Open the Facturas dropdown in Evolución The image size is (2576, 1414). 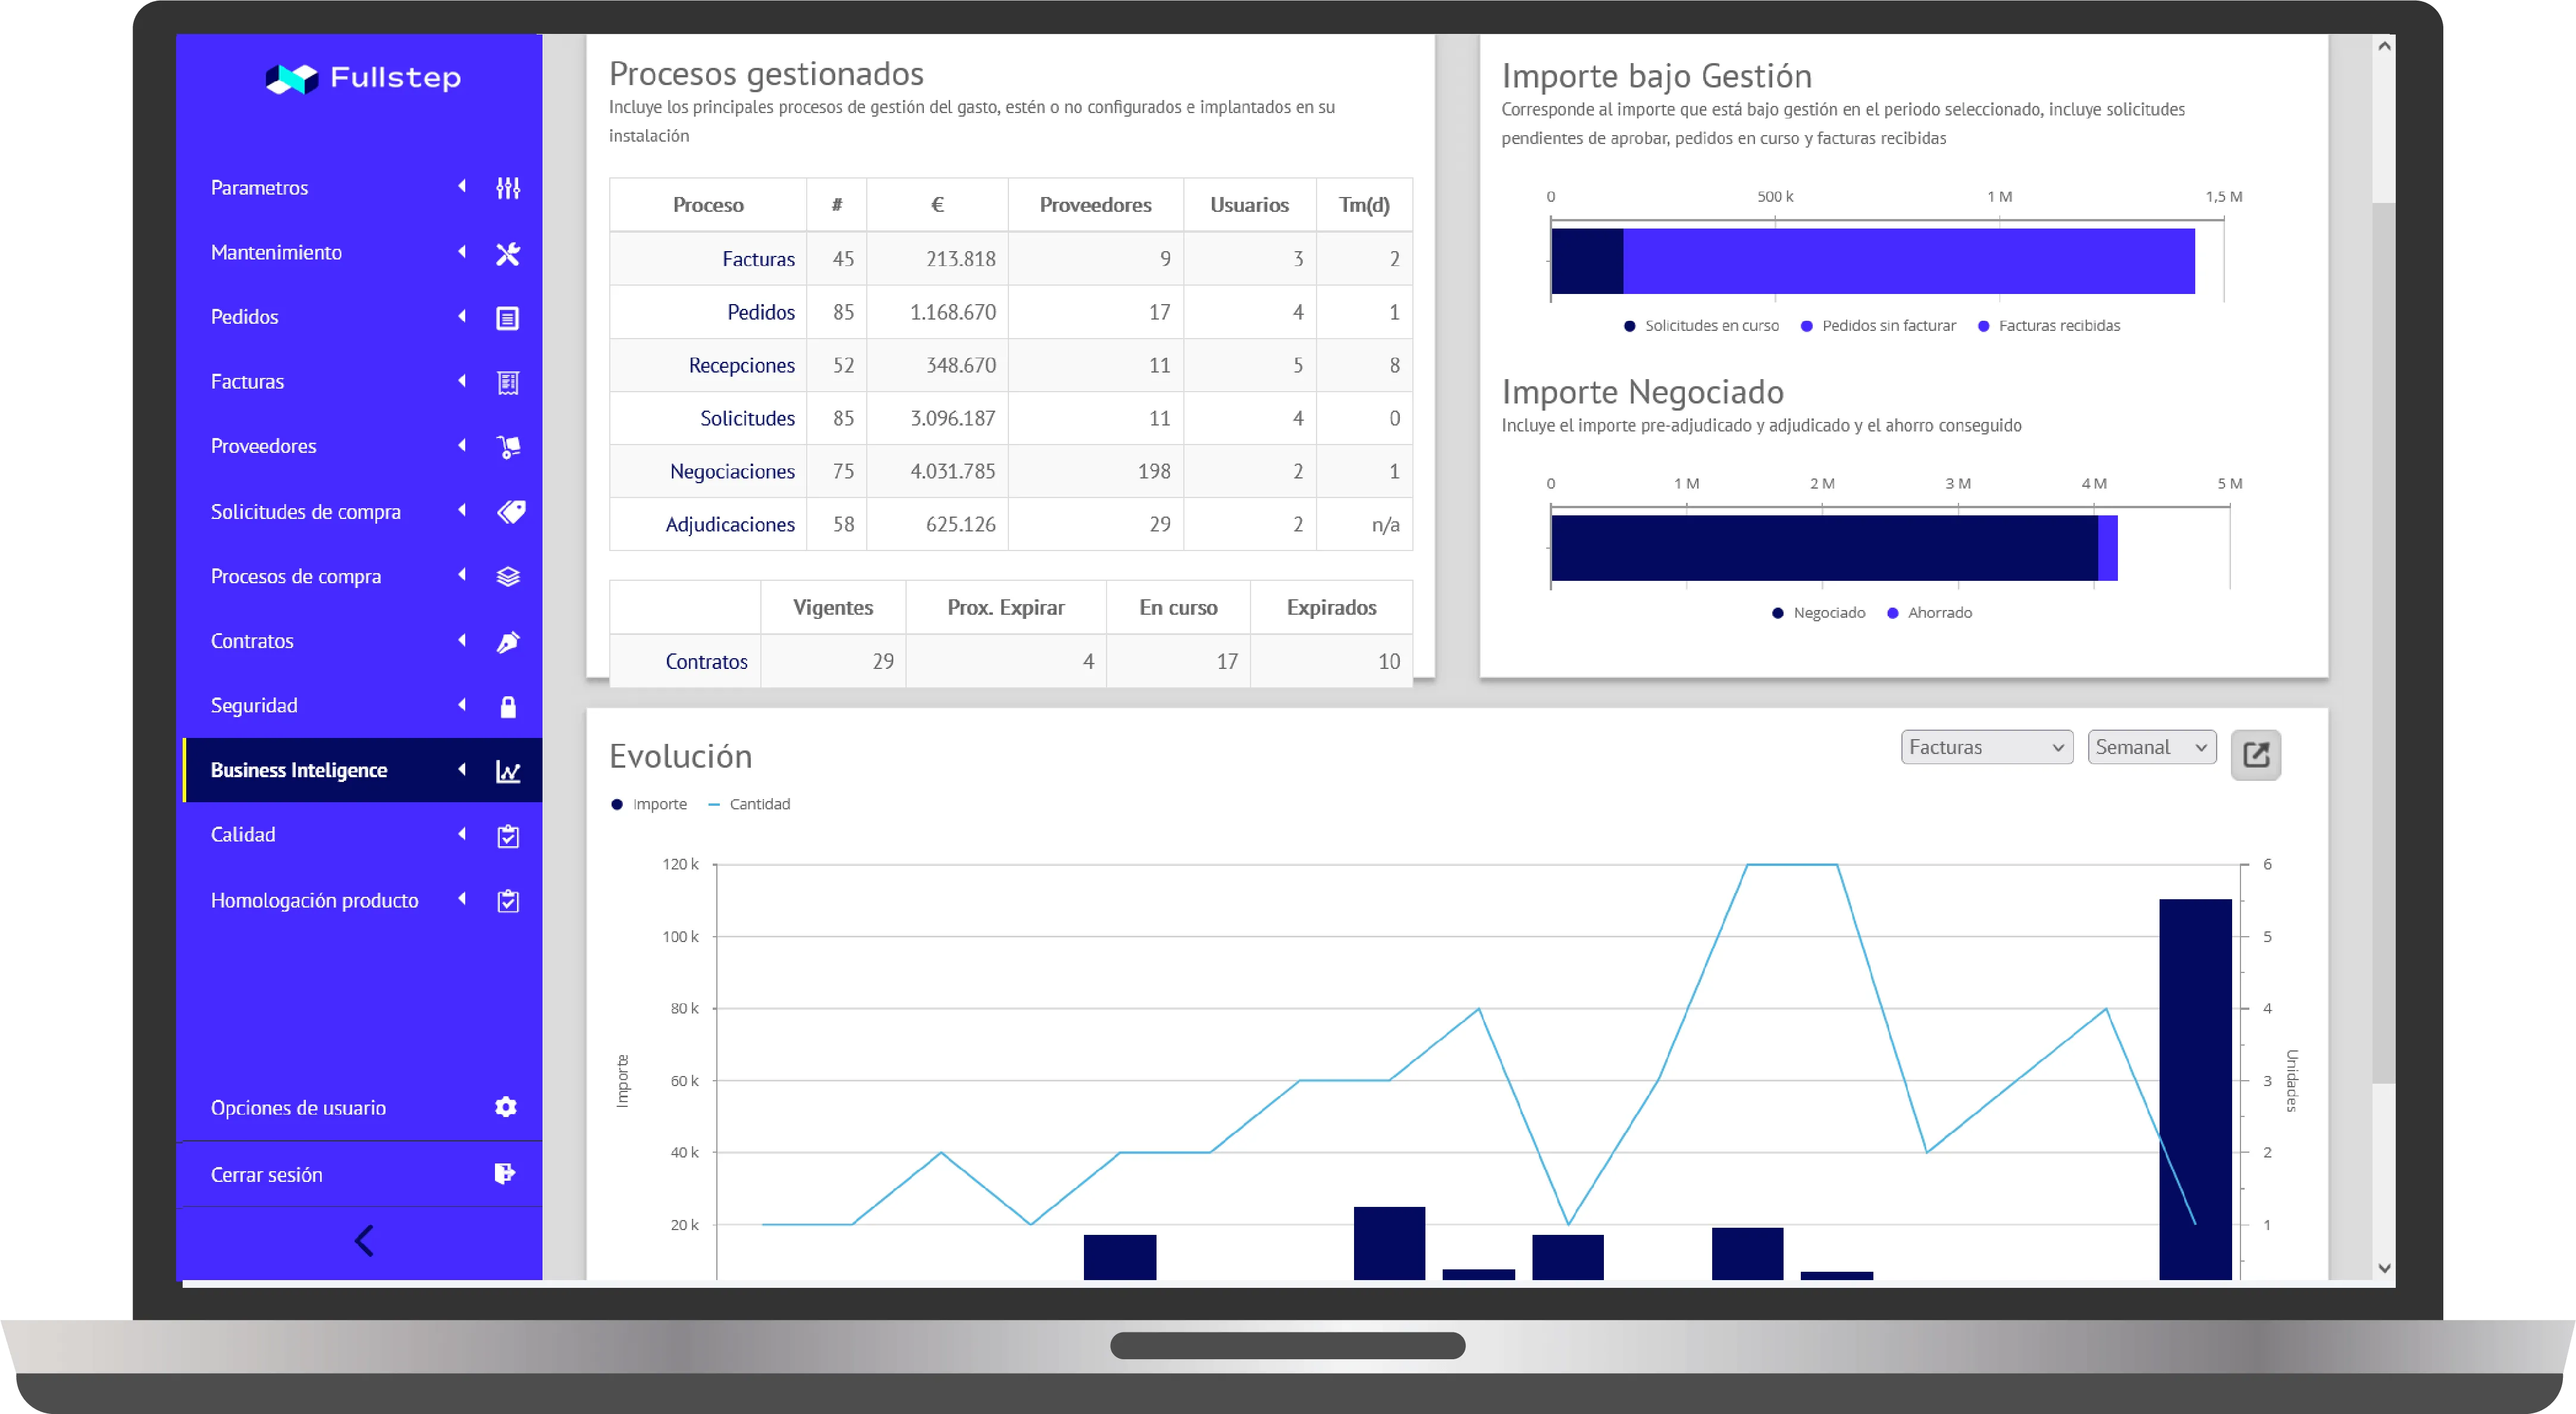[x=1985, y=747]
